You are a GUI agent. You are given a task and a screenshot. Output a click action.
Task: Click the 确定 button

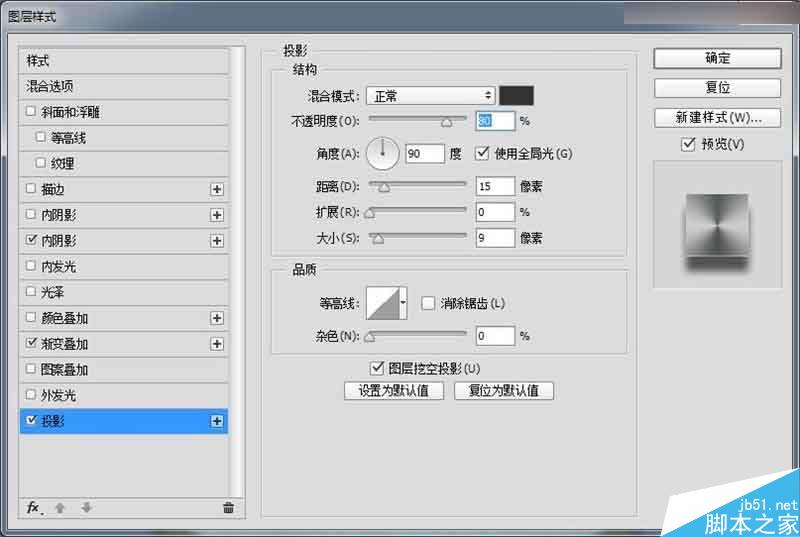pos(717,58)
